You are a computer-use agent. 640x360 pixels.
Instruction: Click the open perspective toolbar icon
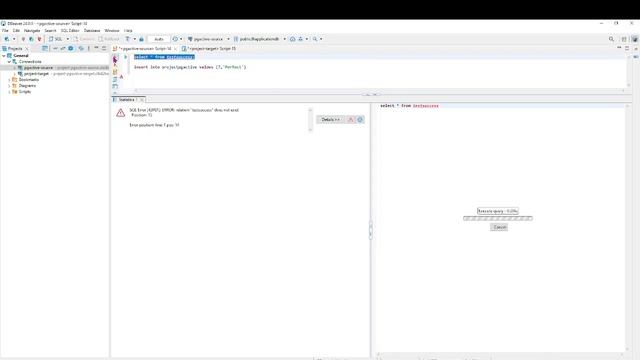[x=624, y=39]
